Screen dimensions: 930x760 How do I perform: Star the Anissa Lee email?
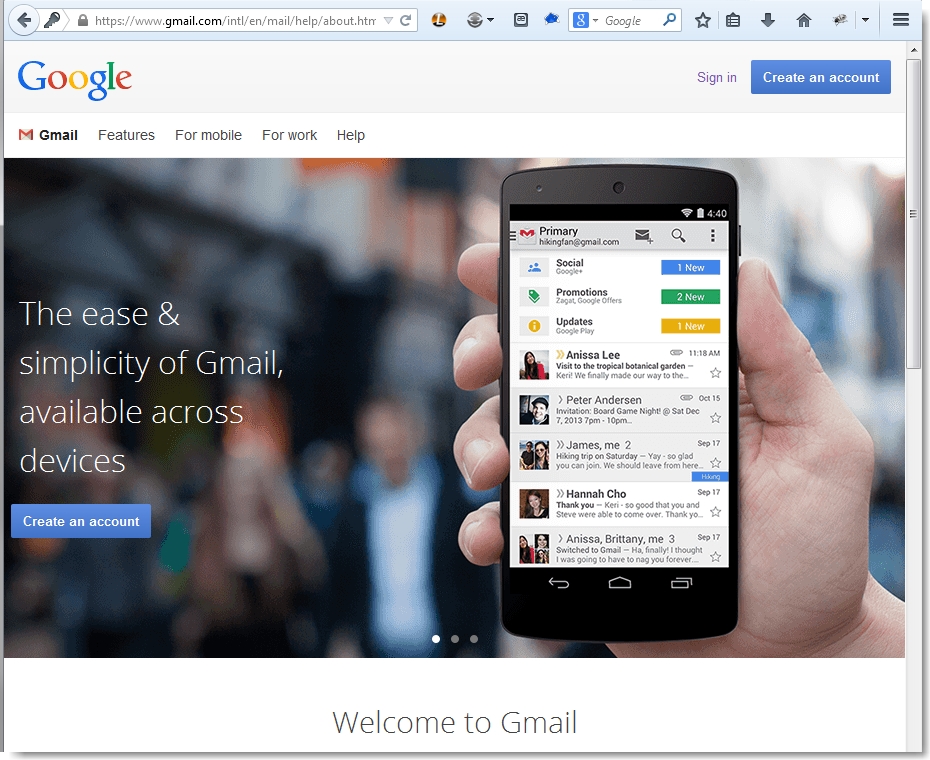point(715,373)
